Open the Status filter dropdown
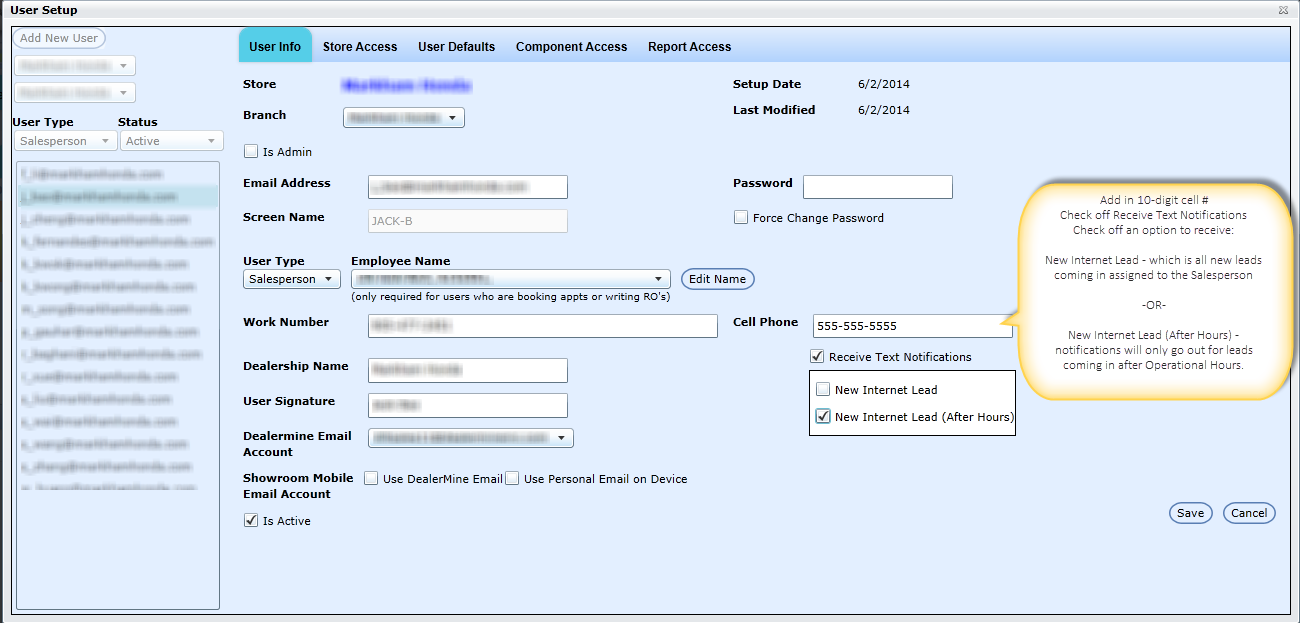1300x623 pixels. 171,142
